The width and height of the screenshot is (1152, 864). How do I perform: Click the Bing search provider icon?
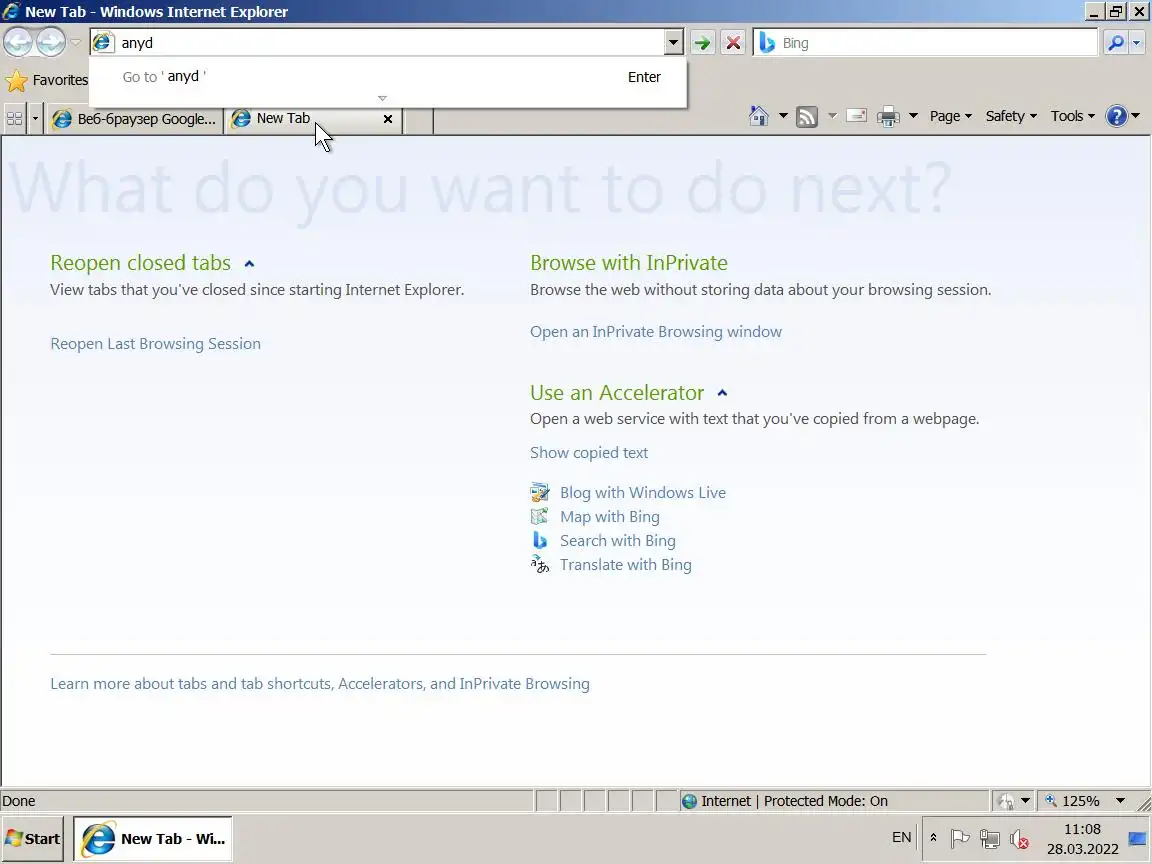point(767,43)
